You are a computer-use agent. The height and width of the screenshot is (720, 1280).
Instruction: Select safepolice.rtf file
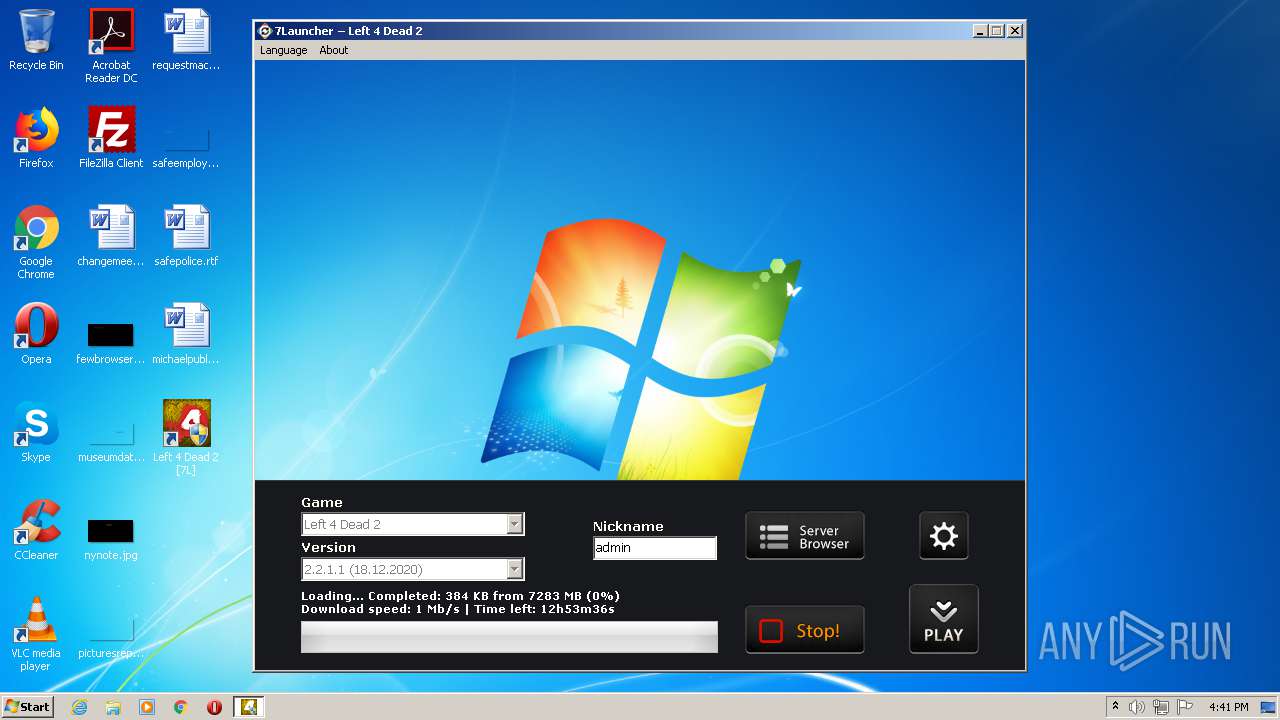(186, 236)
